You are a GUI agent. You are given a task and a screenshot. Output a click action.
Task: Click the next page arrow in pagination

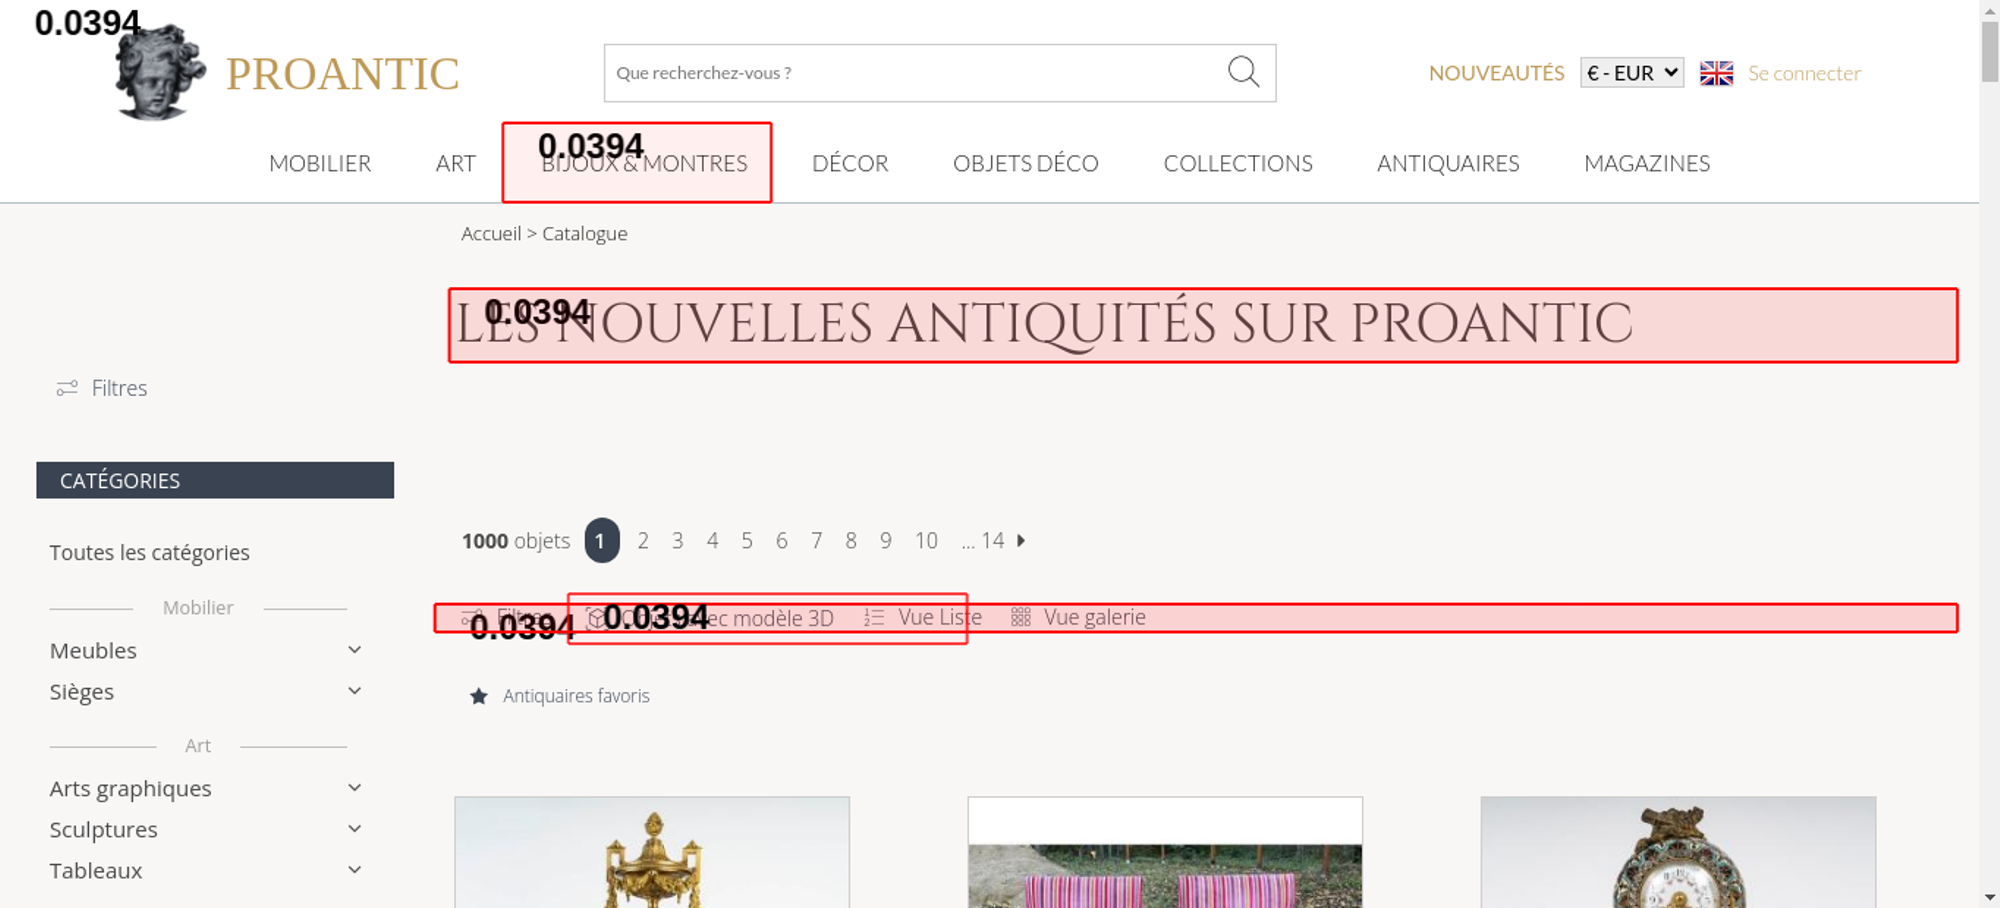1021,541
